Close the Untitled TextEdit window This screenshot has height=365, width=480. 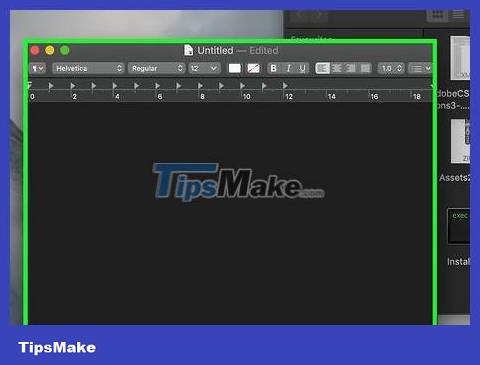point(35,50)
